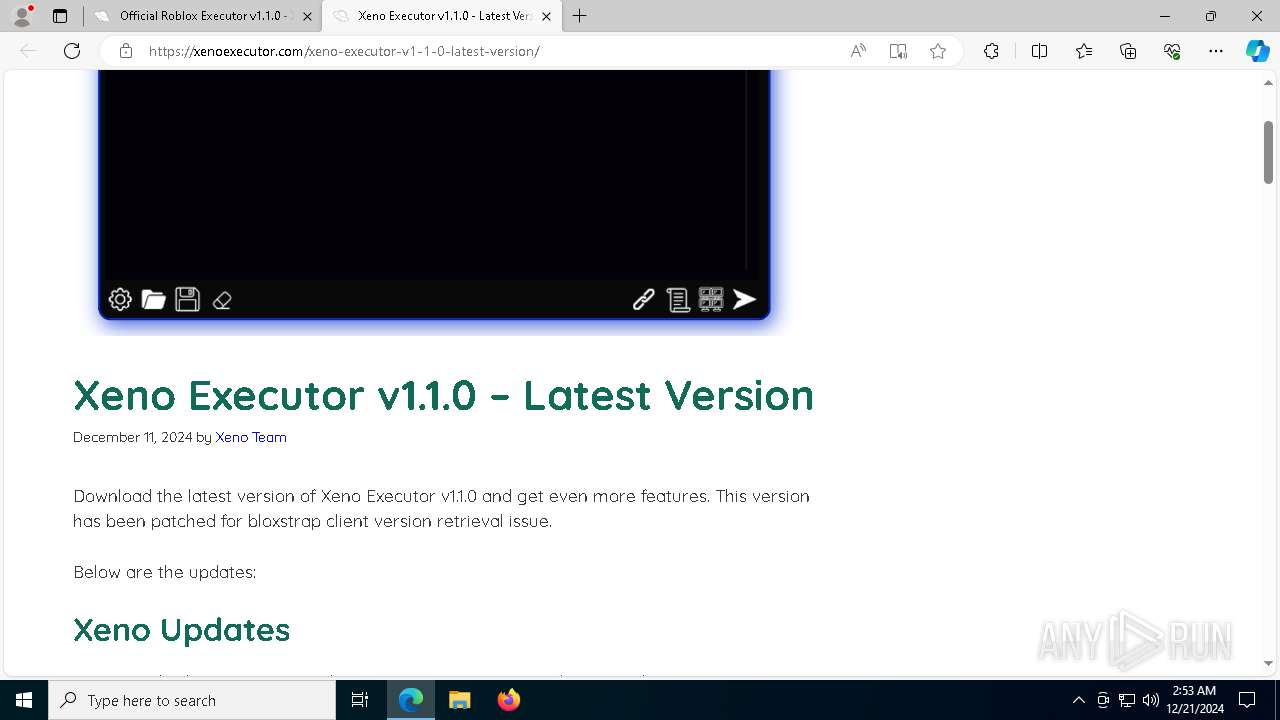
Task: Open the Windows Start menu
Action: point(24,700)
